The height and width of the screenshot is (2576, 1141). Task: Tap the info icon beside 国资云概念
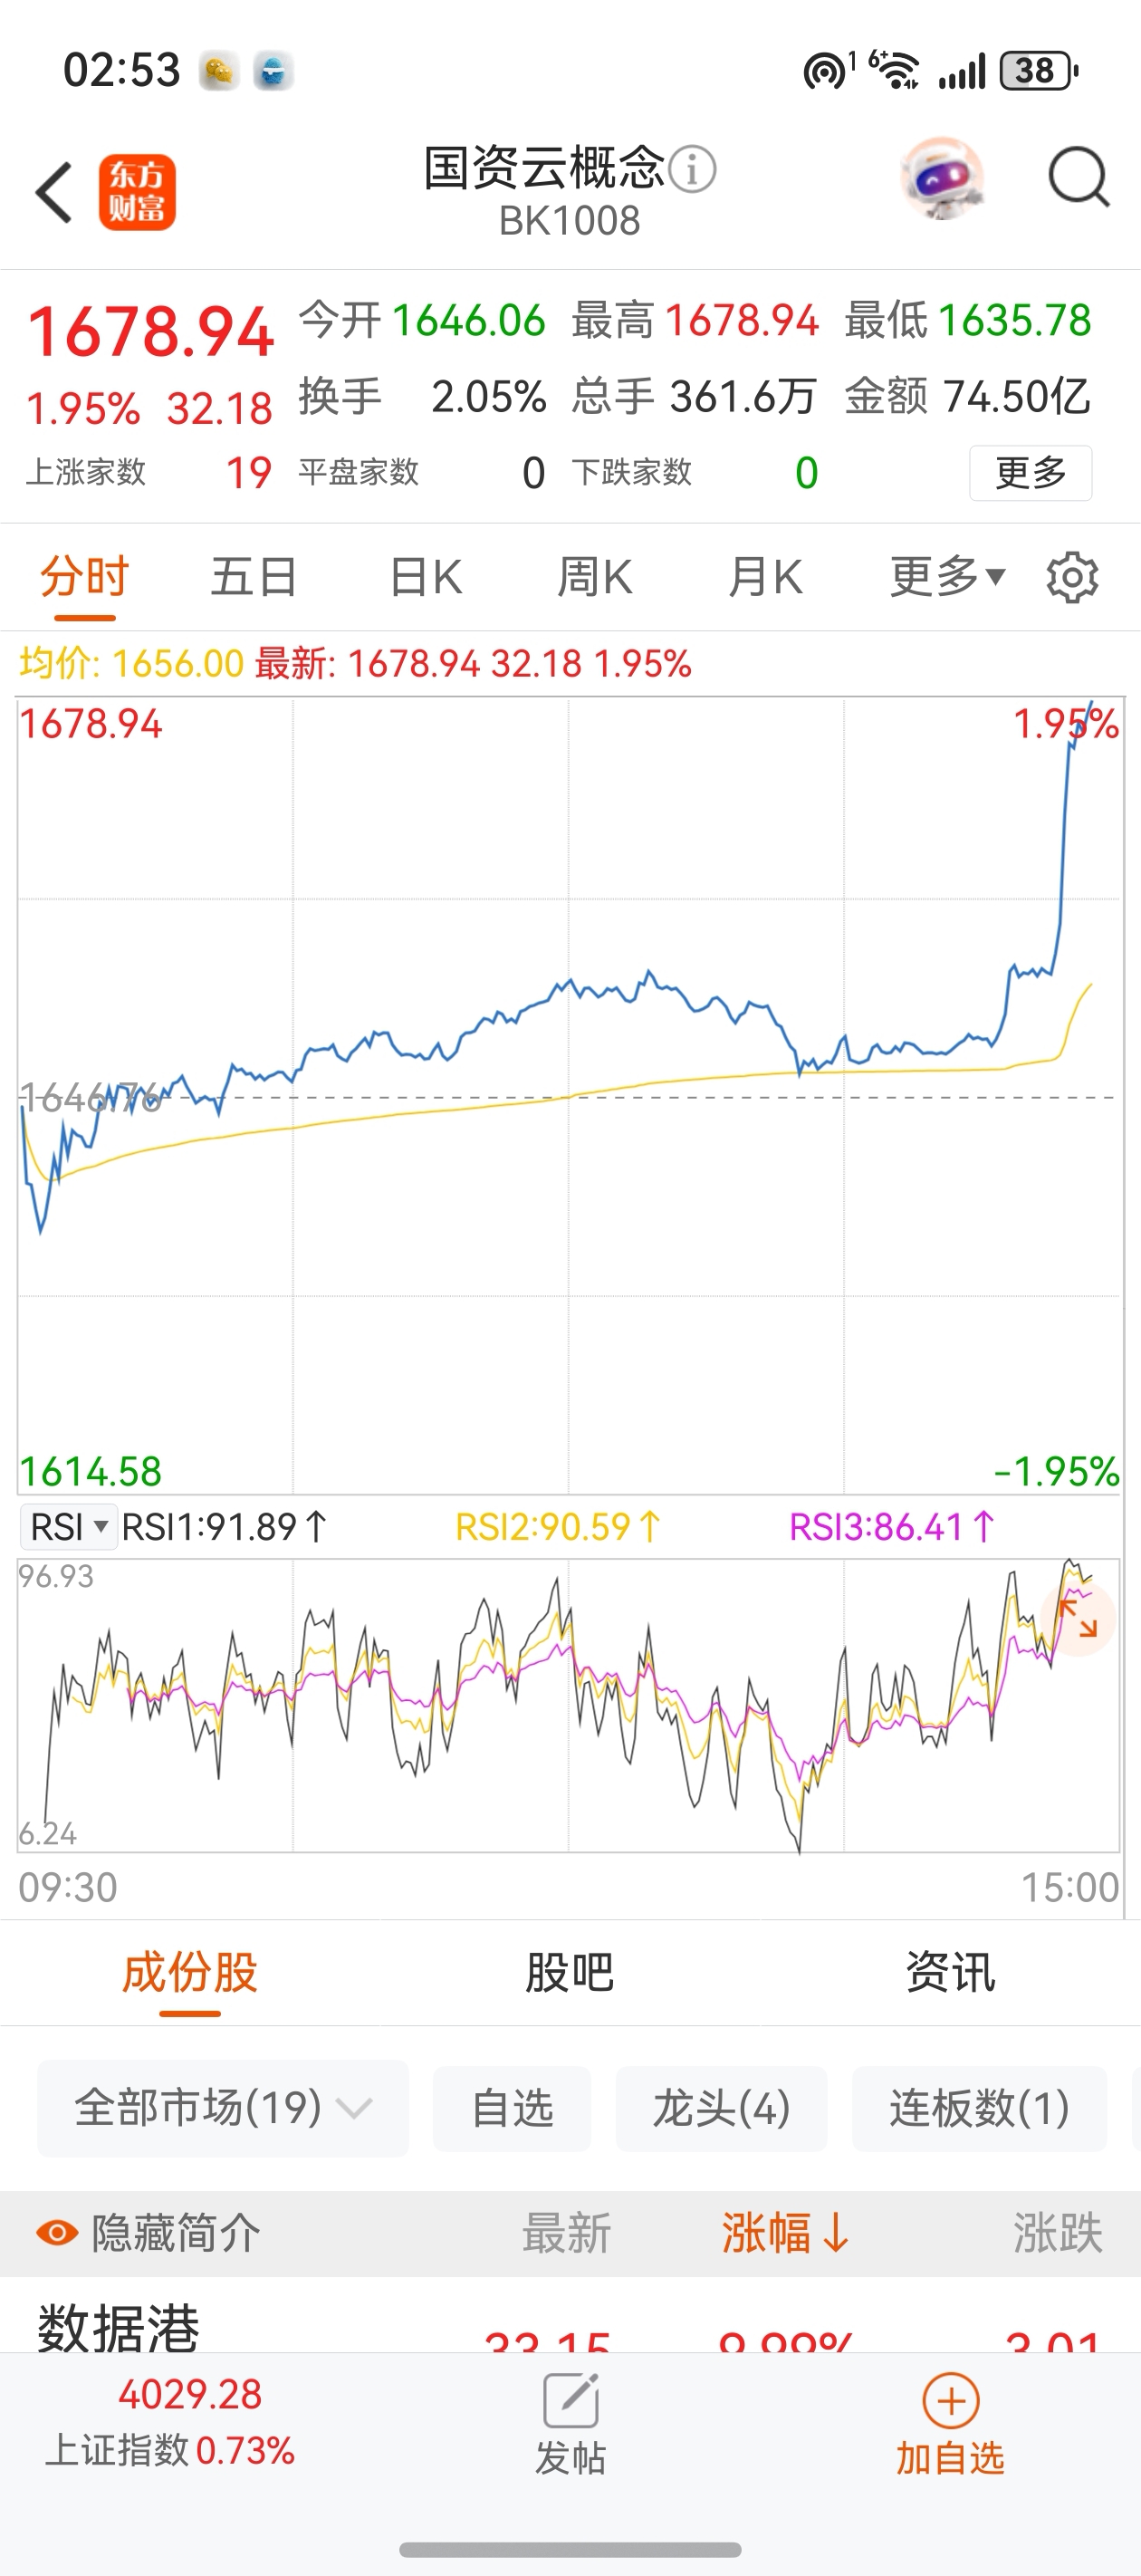pos(692,169)
